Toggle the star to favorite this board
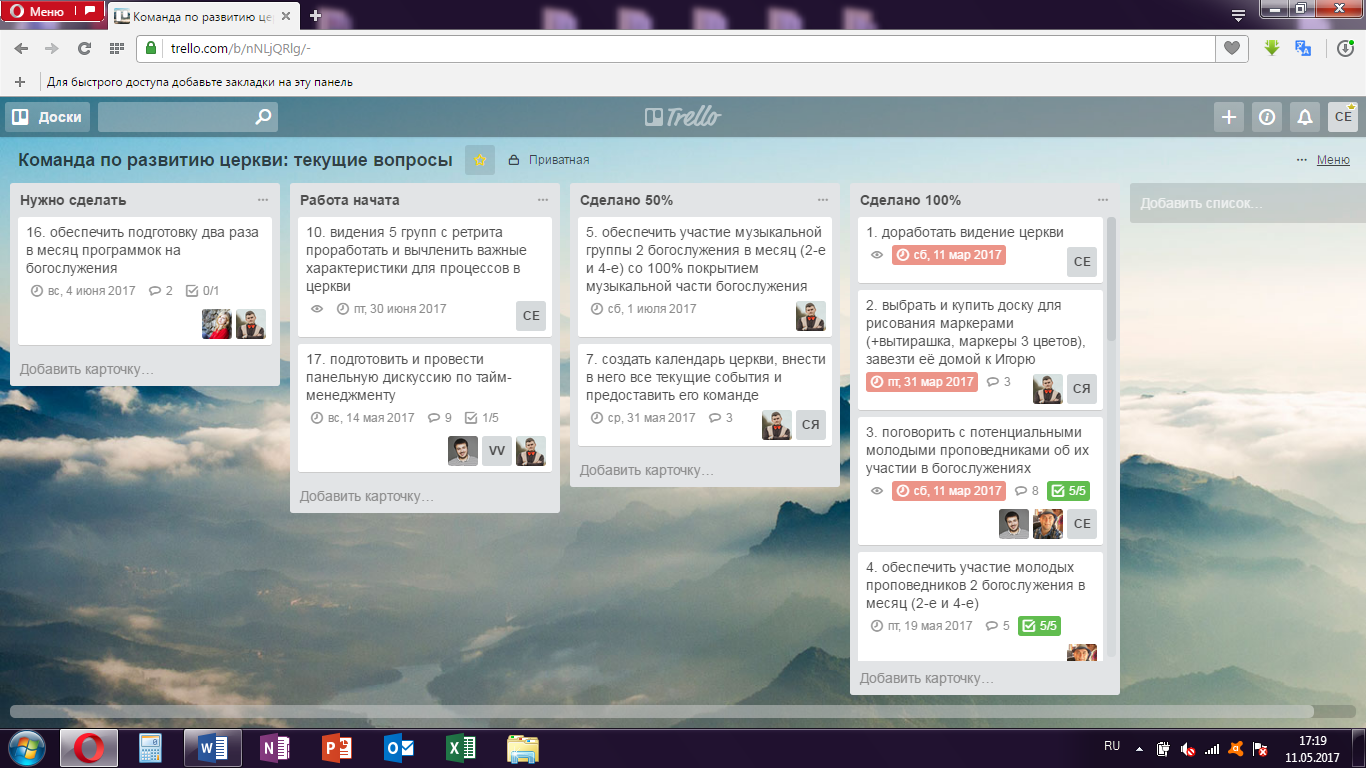The width and height of the screenshot is (1366, 768). (480, 160)
